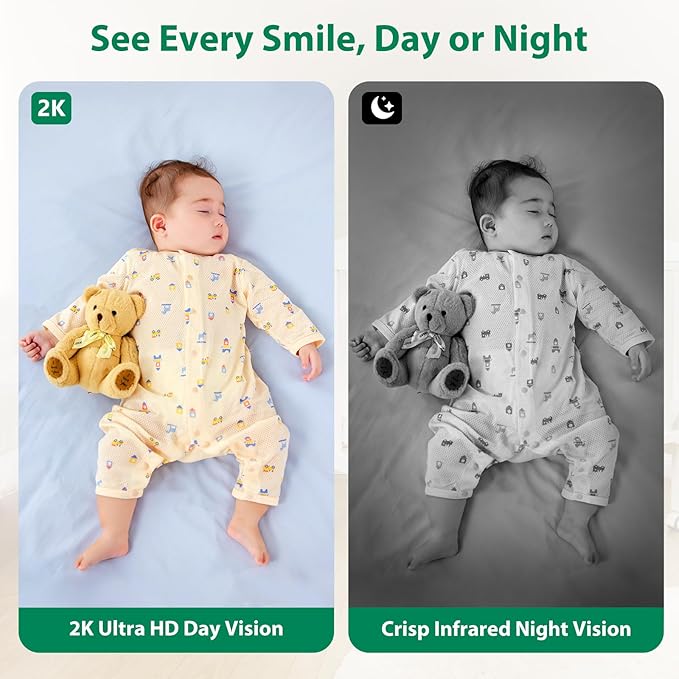Screen dimensions: 679x679
Task: Click the gray teddy bear in night image
Action: click(x=424, y=341)
